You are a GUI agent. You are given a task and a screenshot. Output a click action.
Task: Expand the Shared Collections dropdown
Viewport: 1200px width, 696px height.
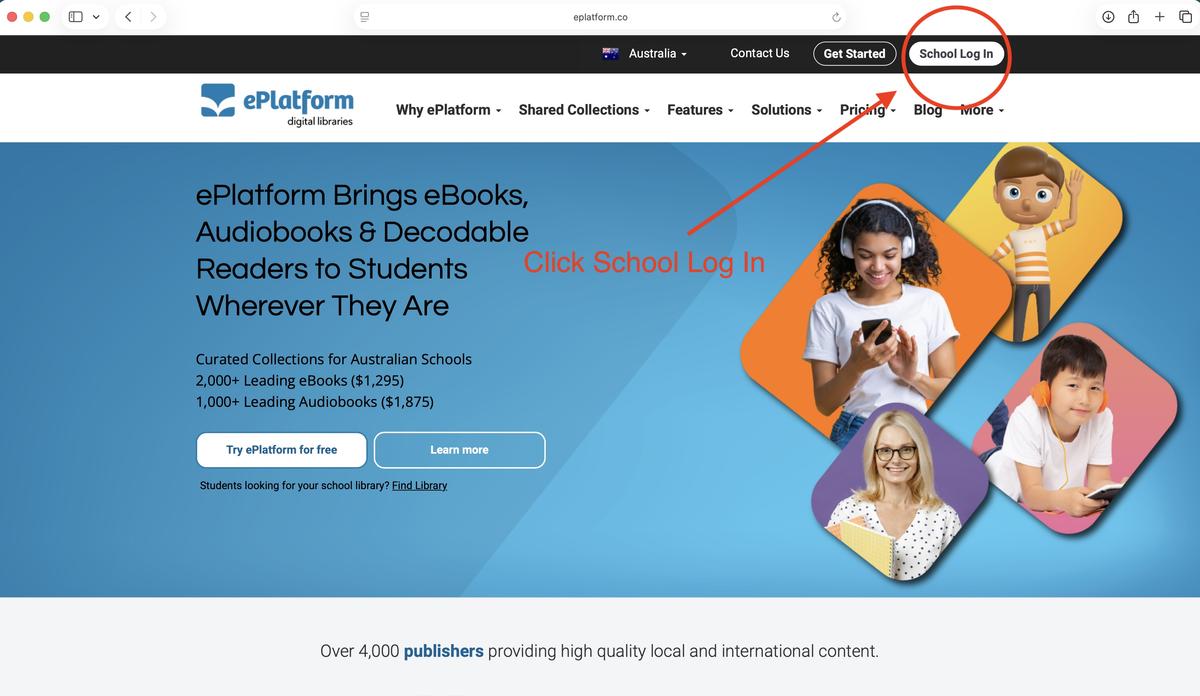click(584, 110)
